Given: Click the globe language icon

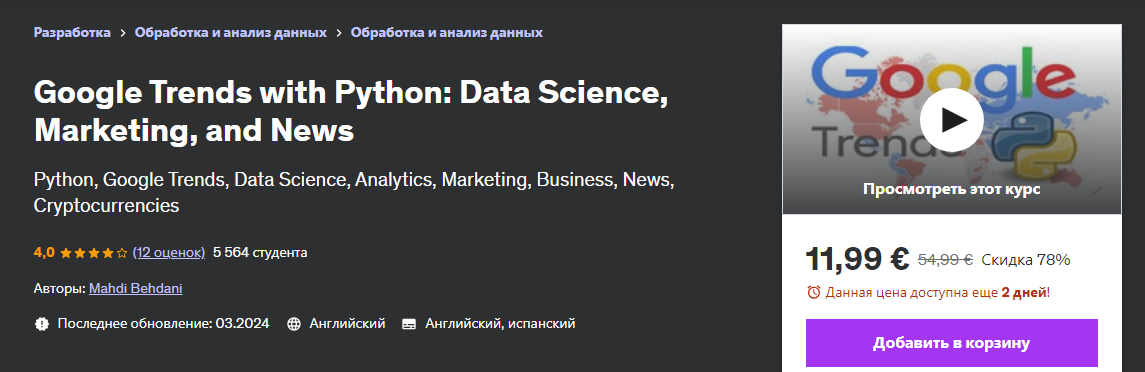Looking at the screenshot, I should pyautogui.click(x=294, y=323).
